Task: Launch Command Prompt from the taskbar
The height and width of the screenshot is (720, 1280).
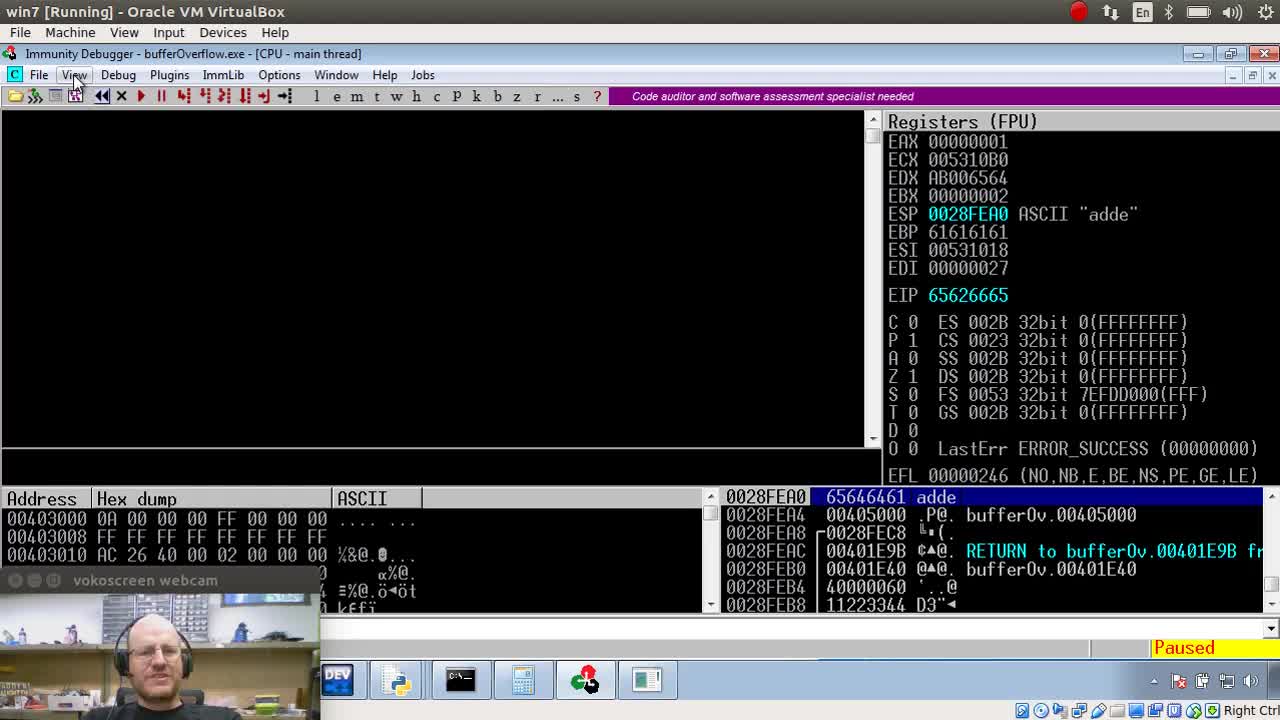Action: [459, 680]
